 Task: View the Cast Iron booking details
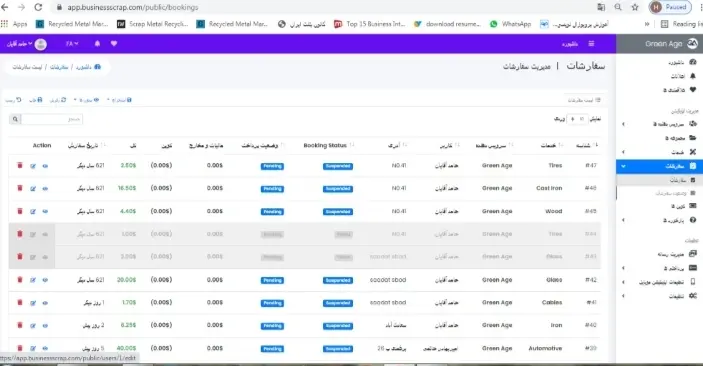point(45,188)
